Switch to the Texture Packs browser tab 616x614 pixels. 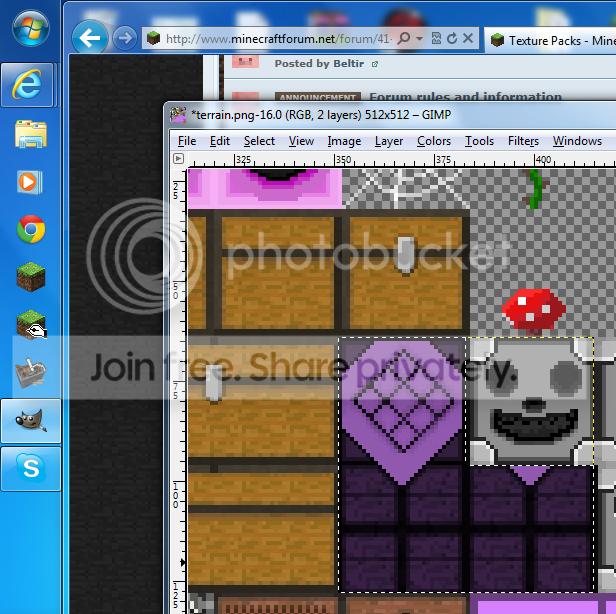tap(552, 40)
